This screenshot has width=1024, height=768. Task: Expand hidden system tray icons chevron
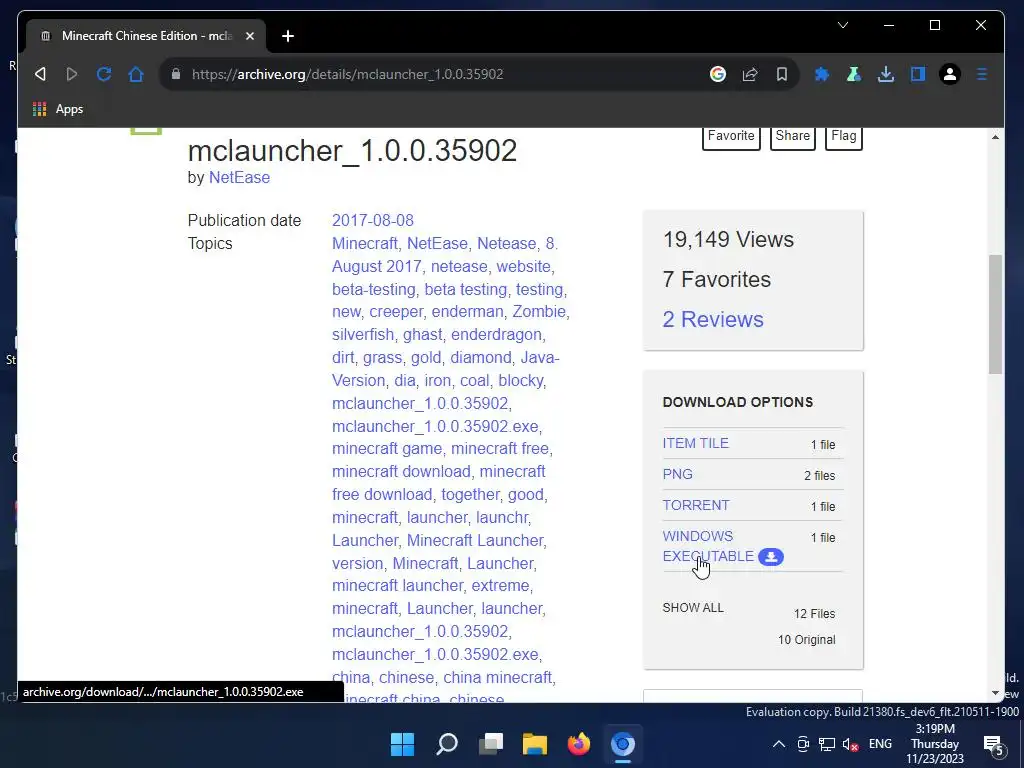pos(778,744)
